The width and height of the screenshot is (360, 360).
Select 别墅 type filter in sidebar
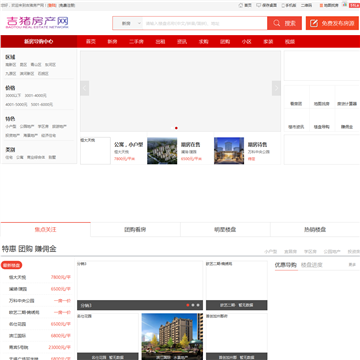tap(52, 157)
